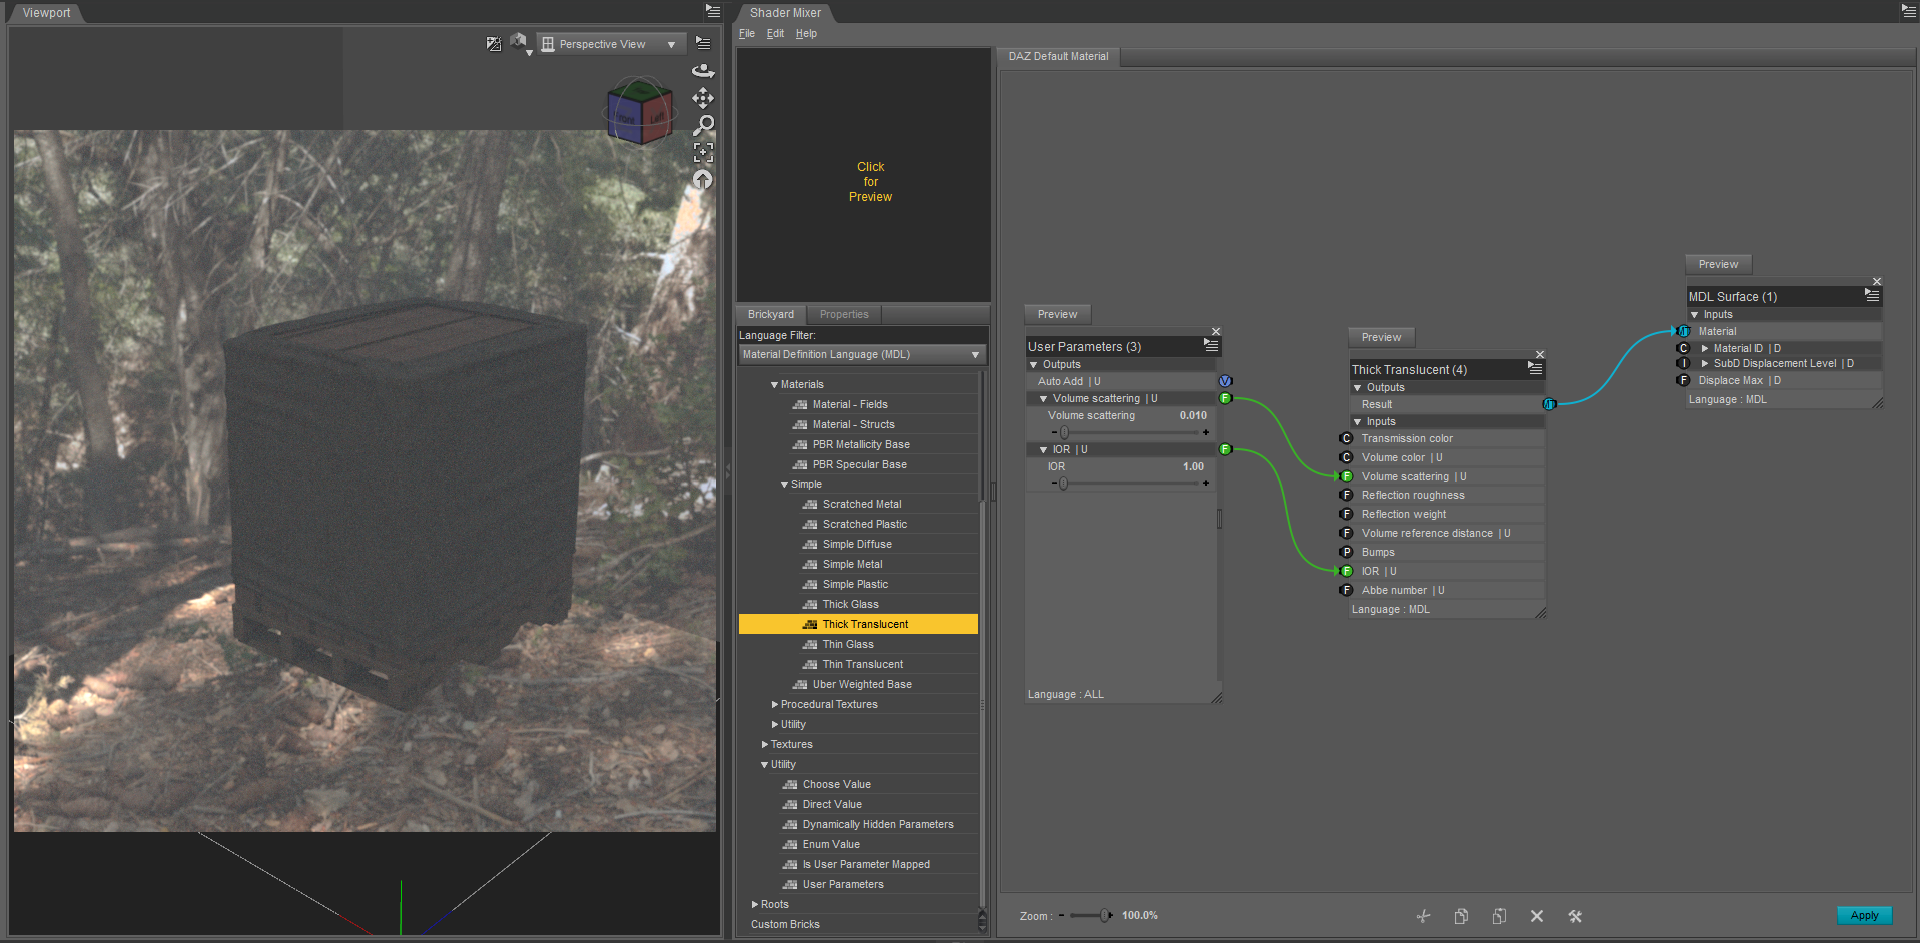Switch to the Properties tab
This screenshot has height=943, width=1920.
point(844,314)
